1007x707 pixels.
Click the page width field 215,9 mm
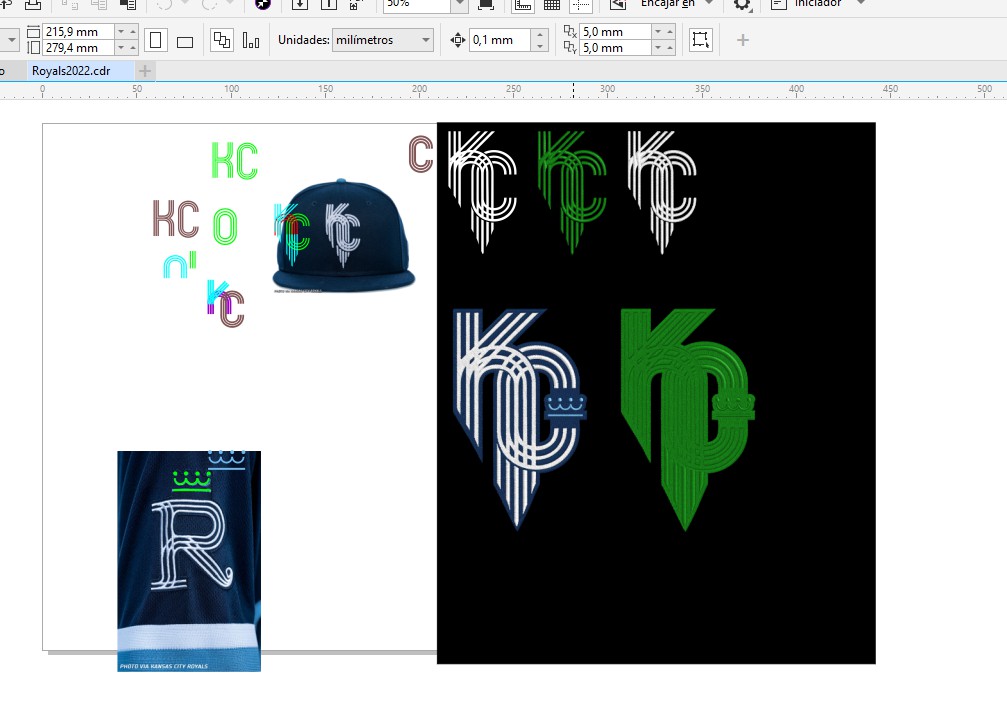(x=78, y=31)
